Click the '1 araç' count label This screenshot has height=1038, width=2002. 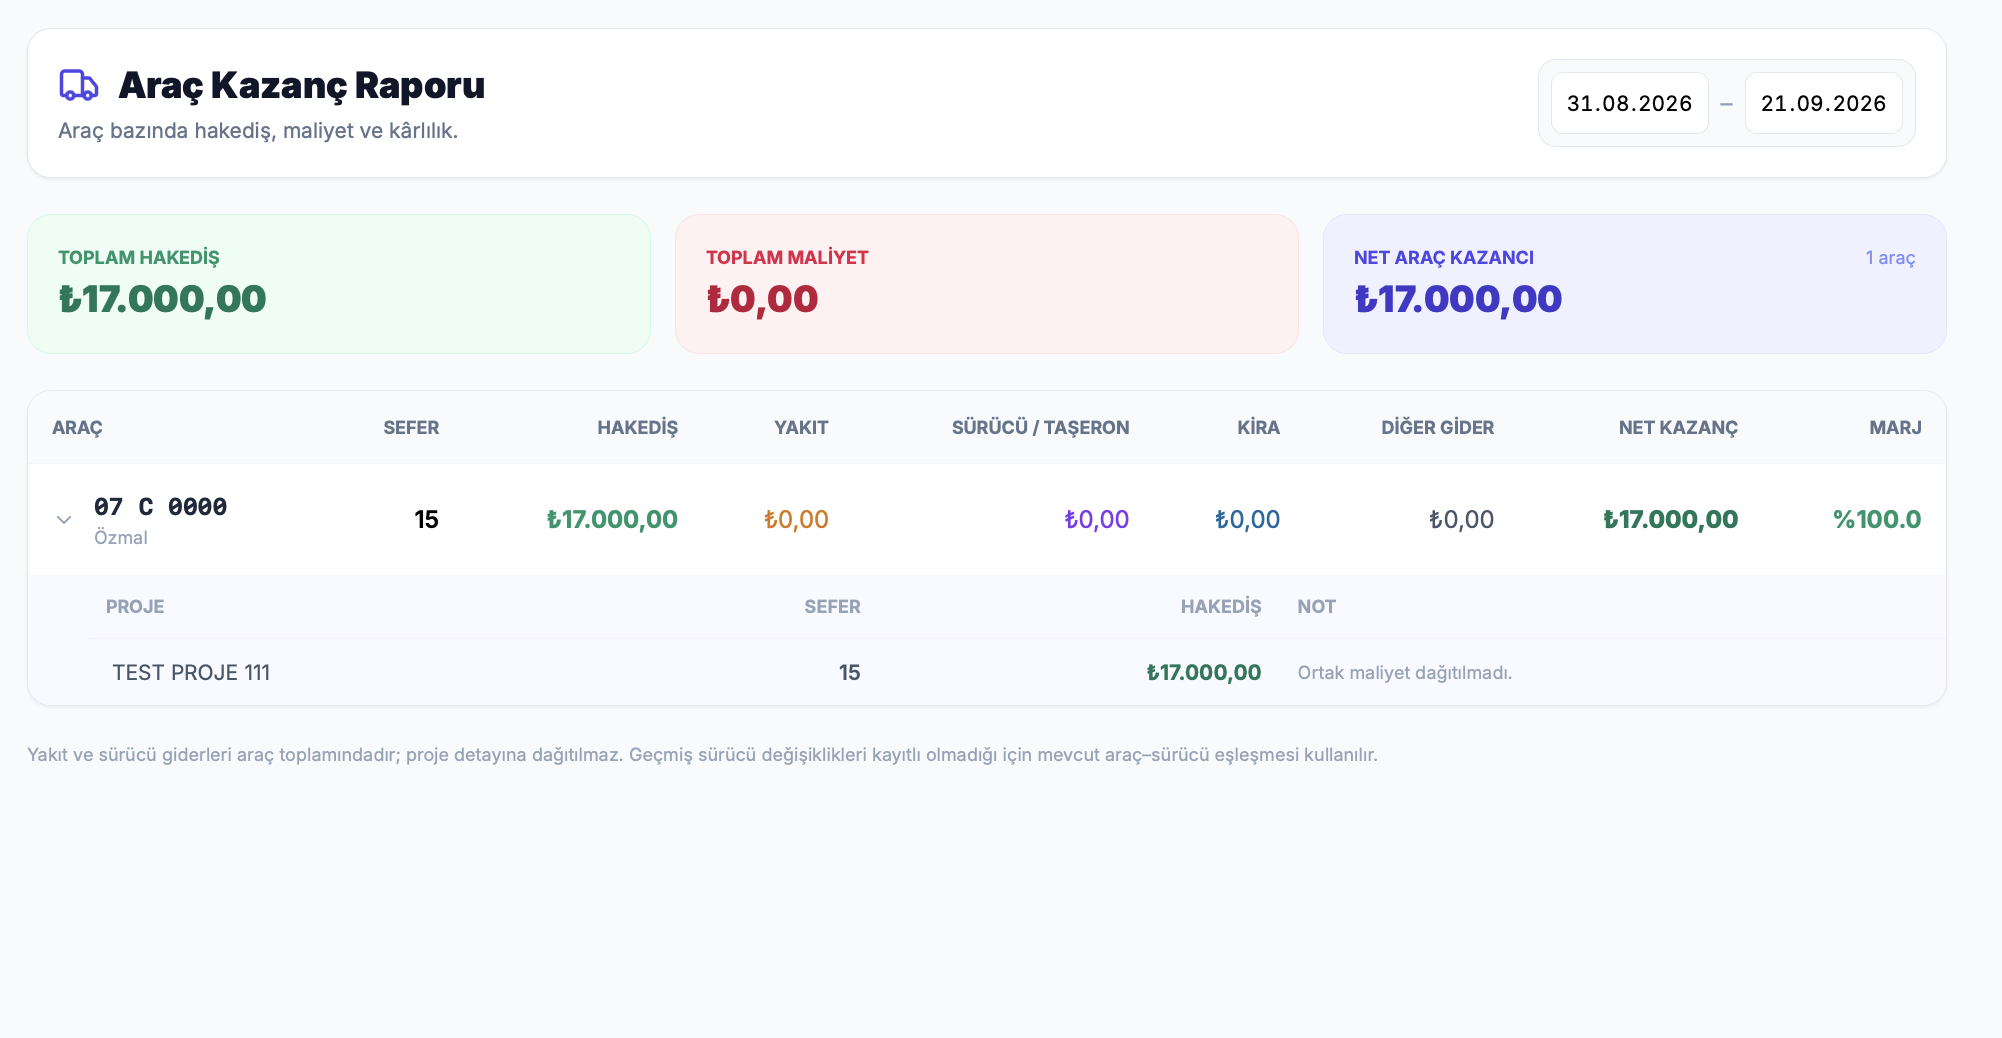point(1890,258)
